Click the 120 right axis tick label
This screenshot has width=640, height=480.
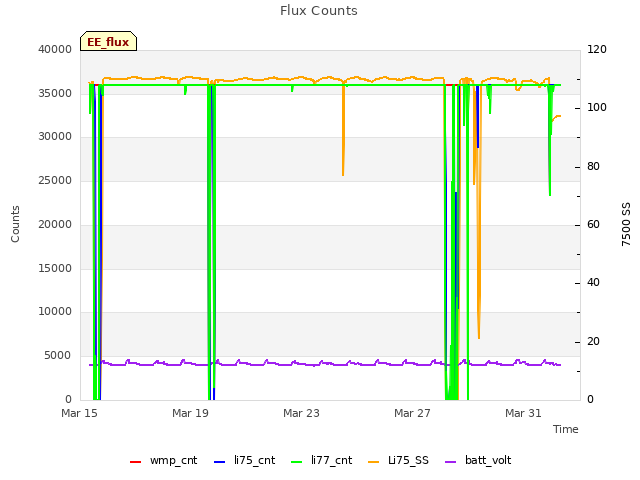point(597,49)
